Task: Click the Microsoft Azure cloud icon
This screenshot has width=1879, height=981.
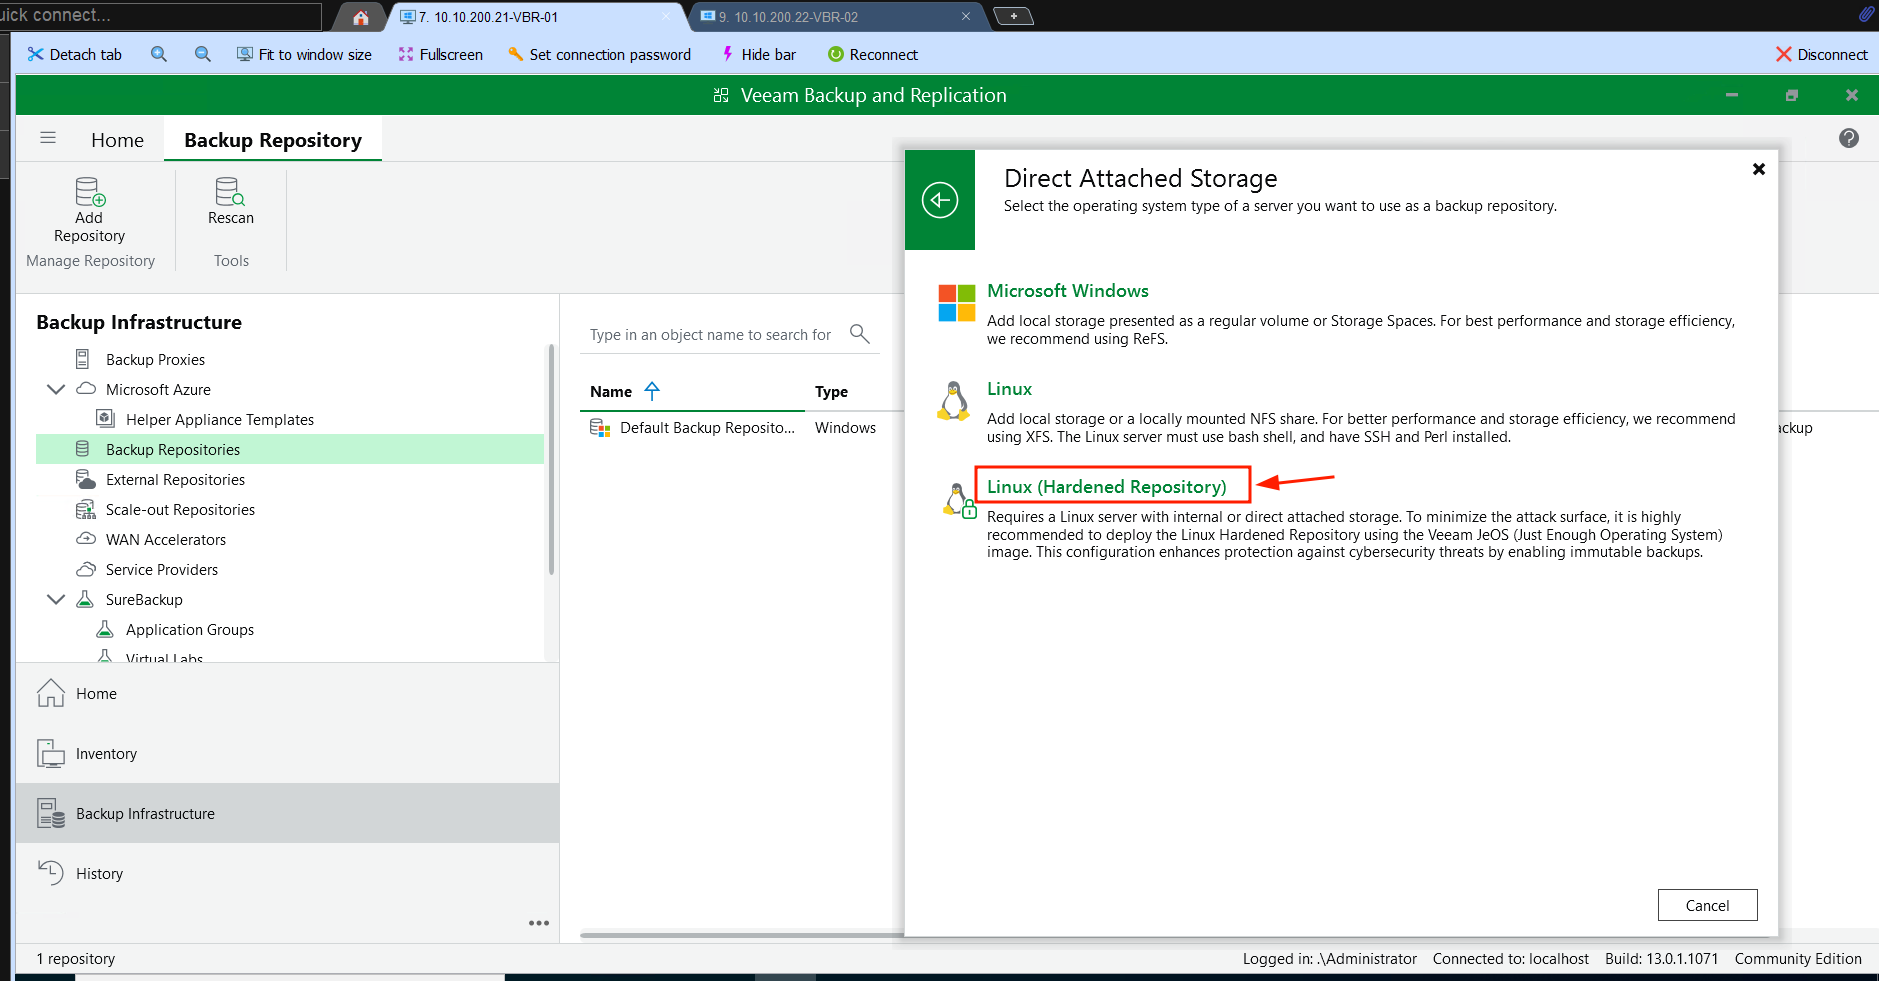Action: click(x=87, y=389)
